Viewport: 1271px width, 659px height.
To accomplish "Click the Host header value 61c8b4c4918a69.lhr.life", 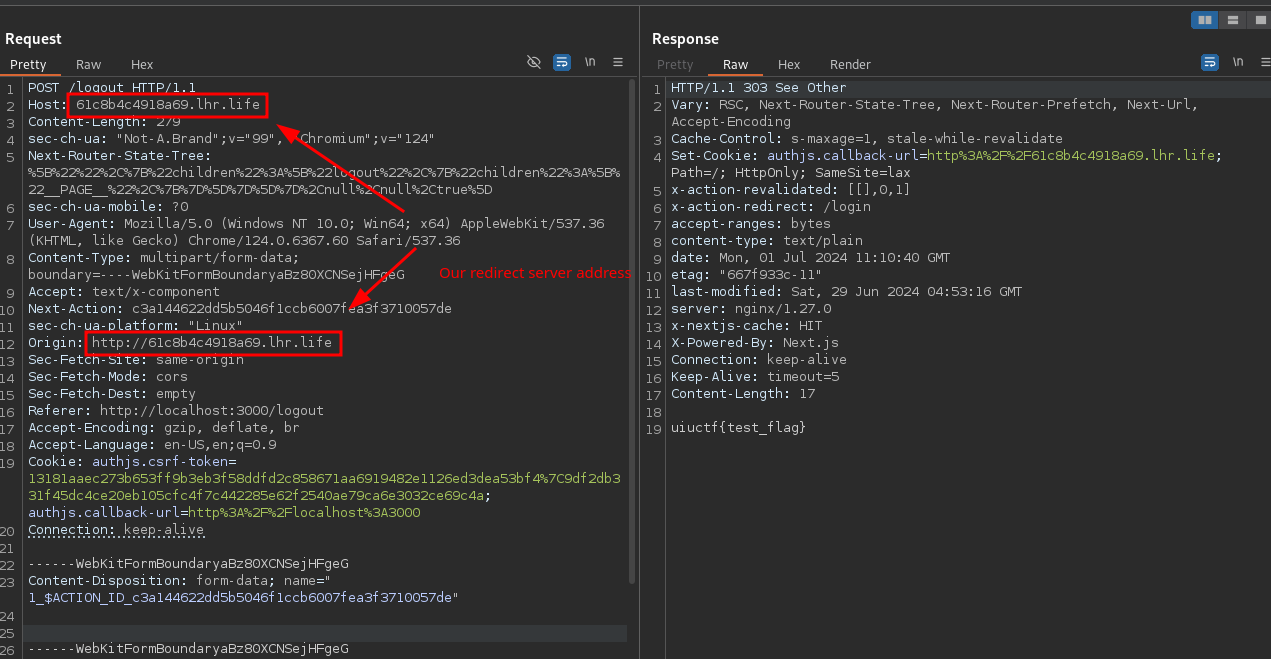I will coord(168,104).
